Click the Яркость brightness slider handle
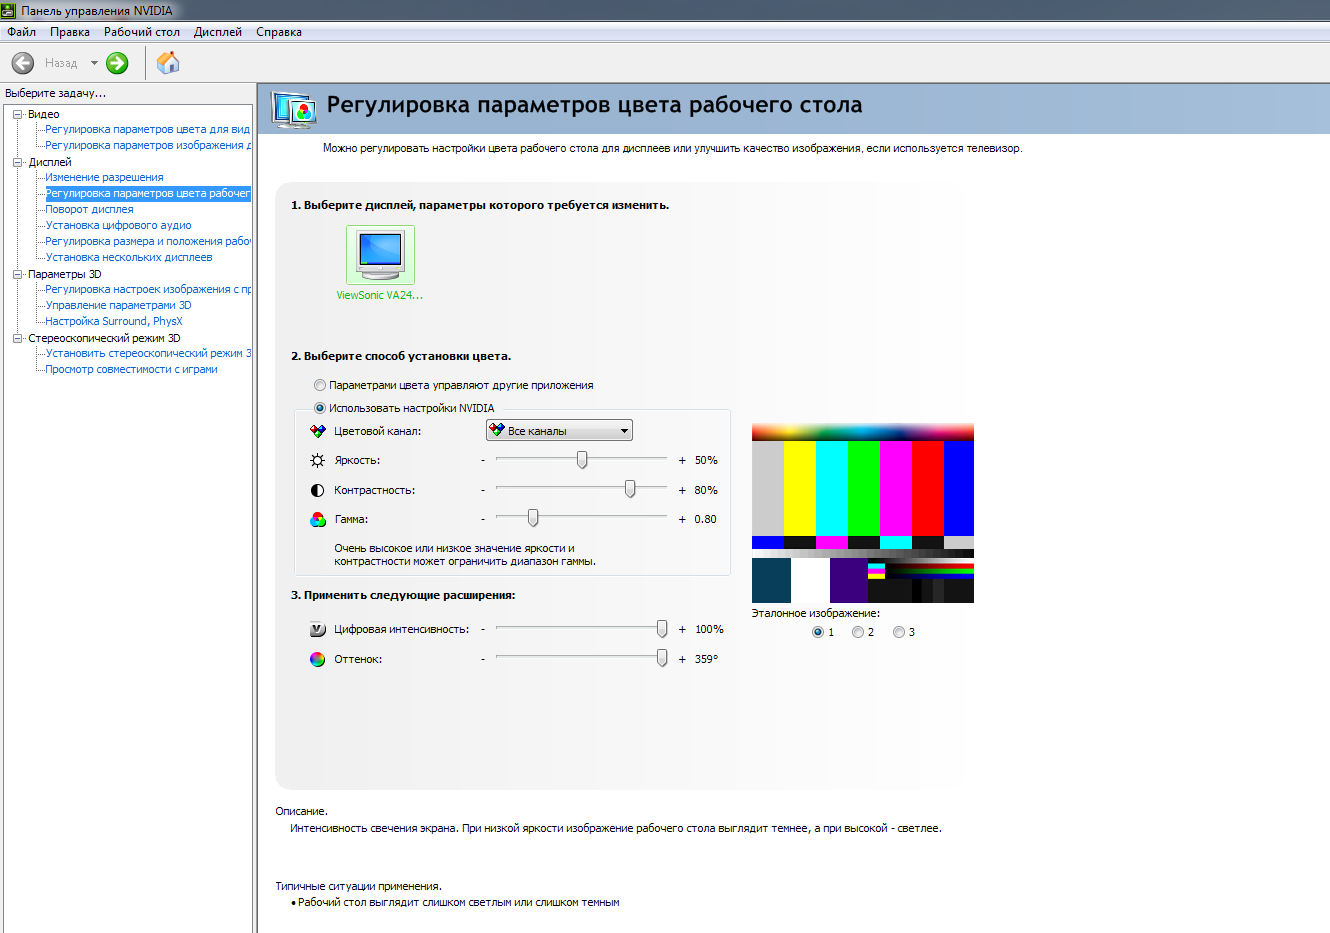Screen dimensions: 1330x933 tap(582, 459)
